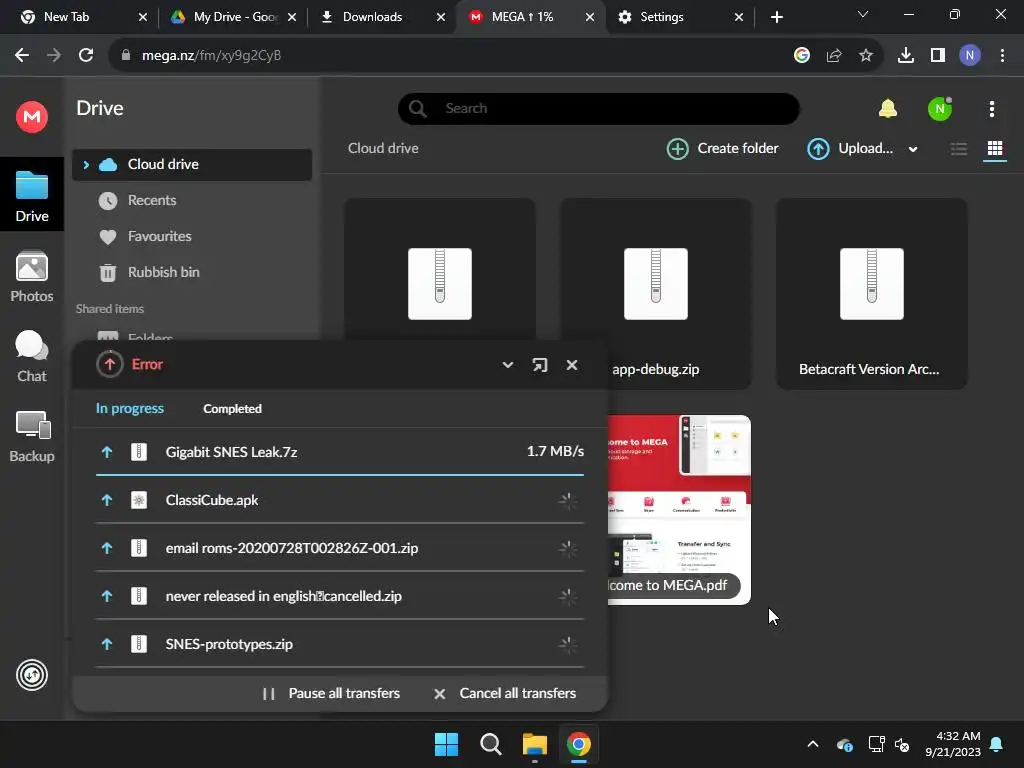
Task: Click the transfer status circular icon in sidebar
Action: pos(31,675)
